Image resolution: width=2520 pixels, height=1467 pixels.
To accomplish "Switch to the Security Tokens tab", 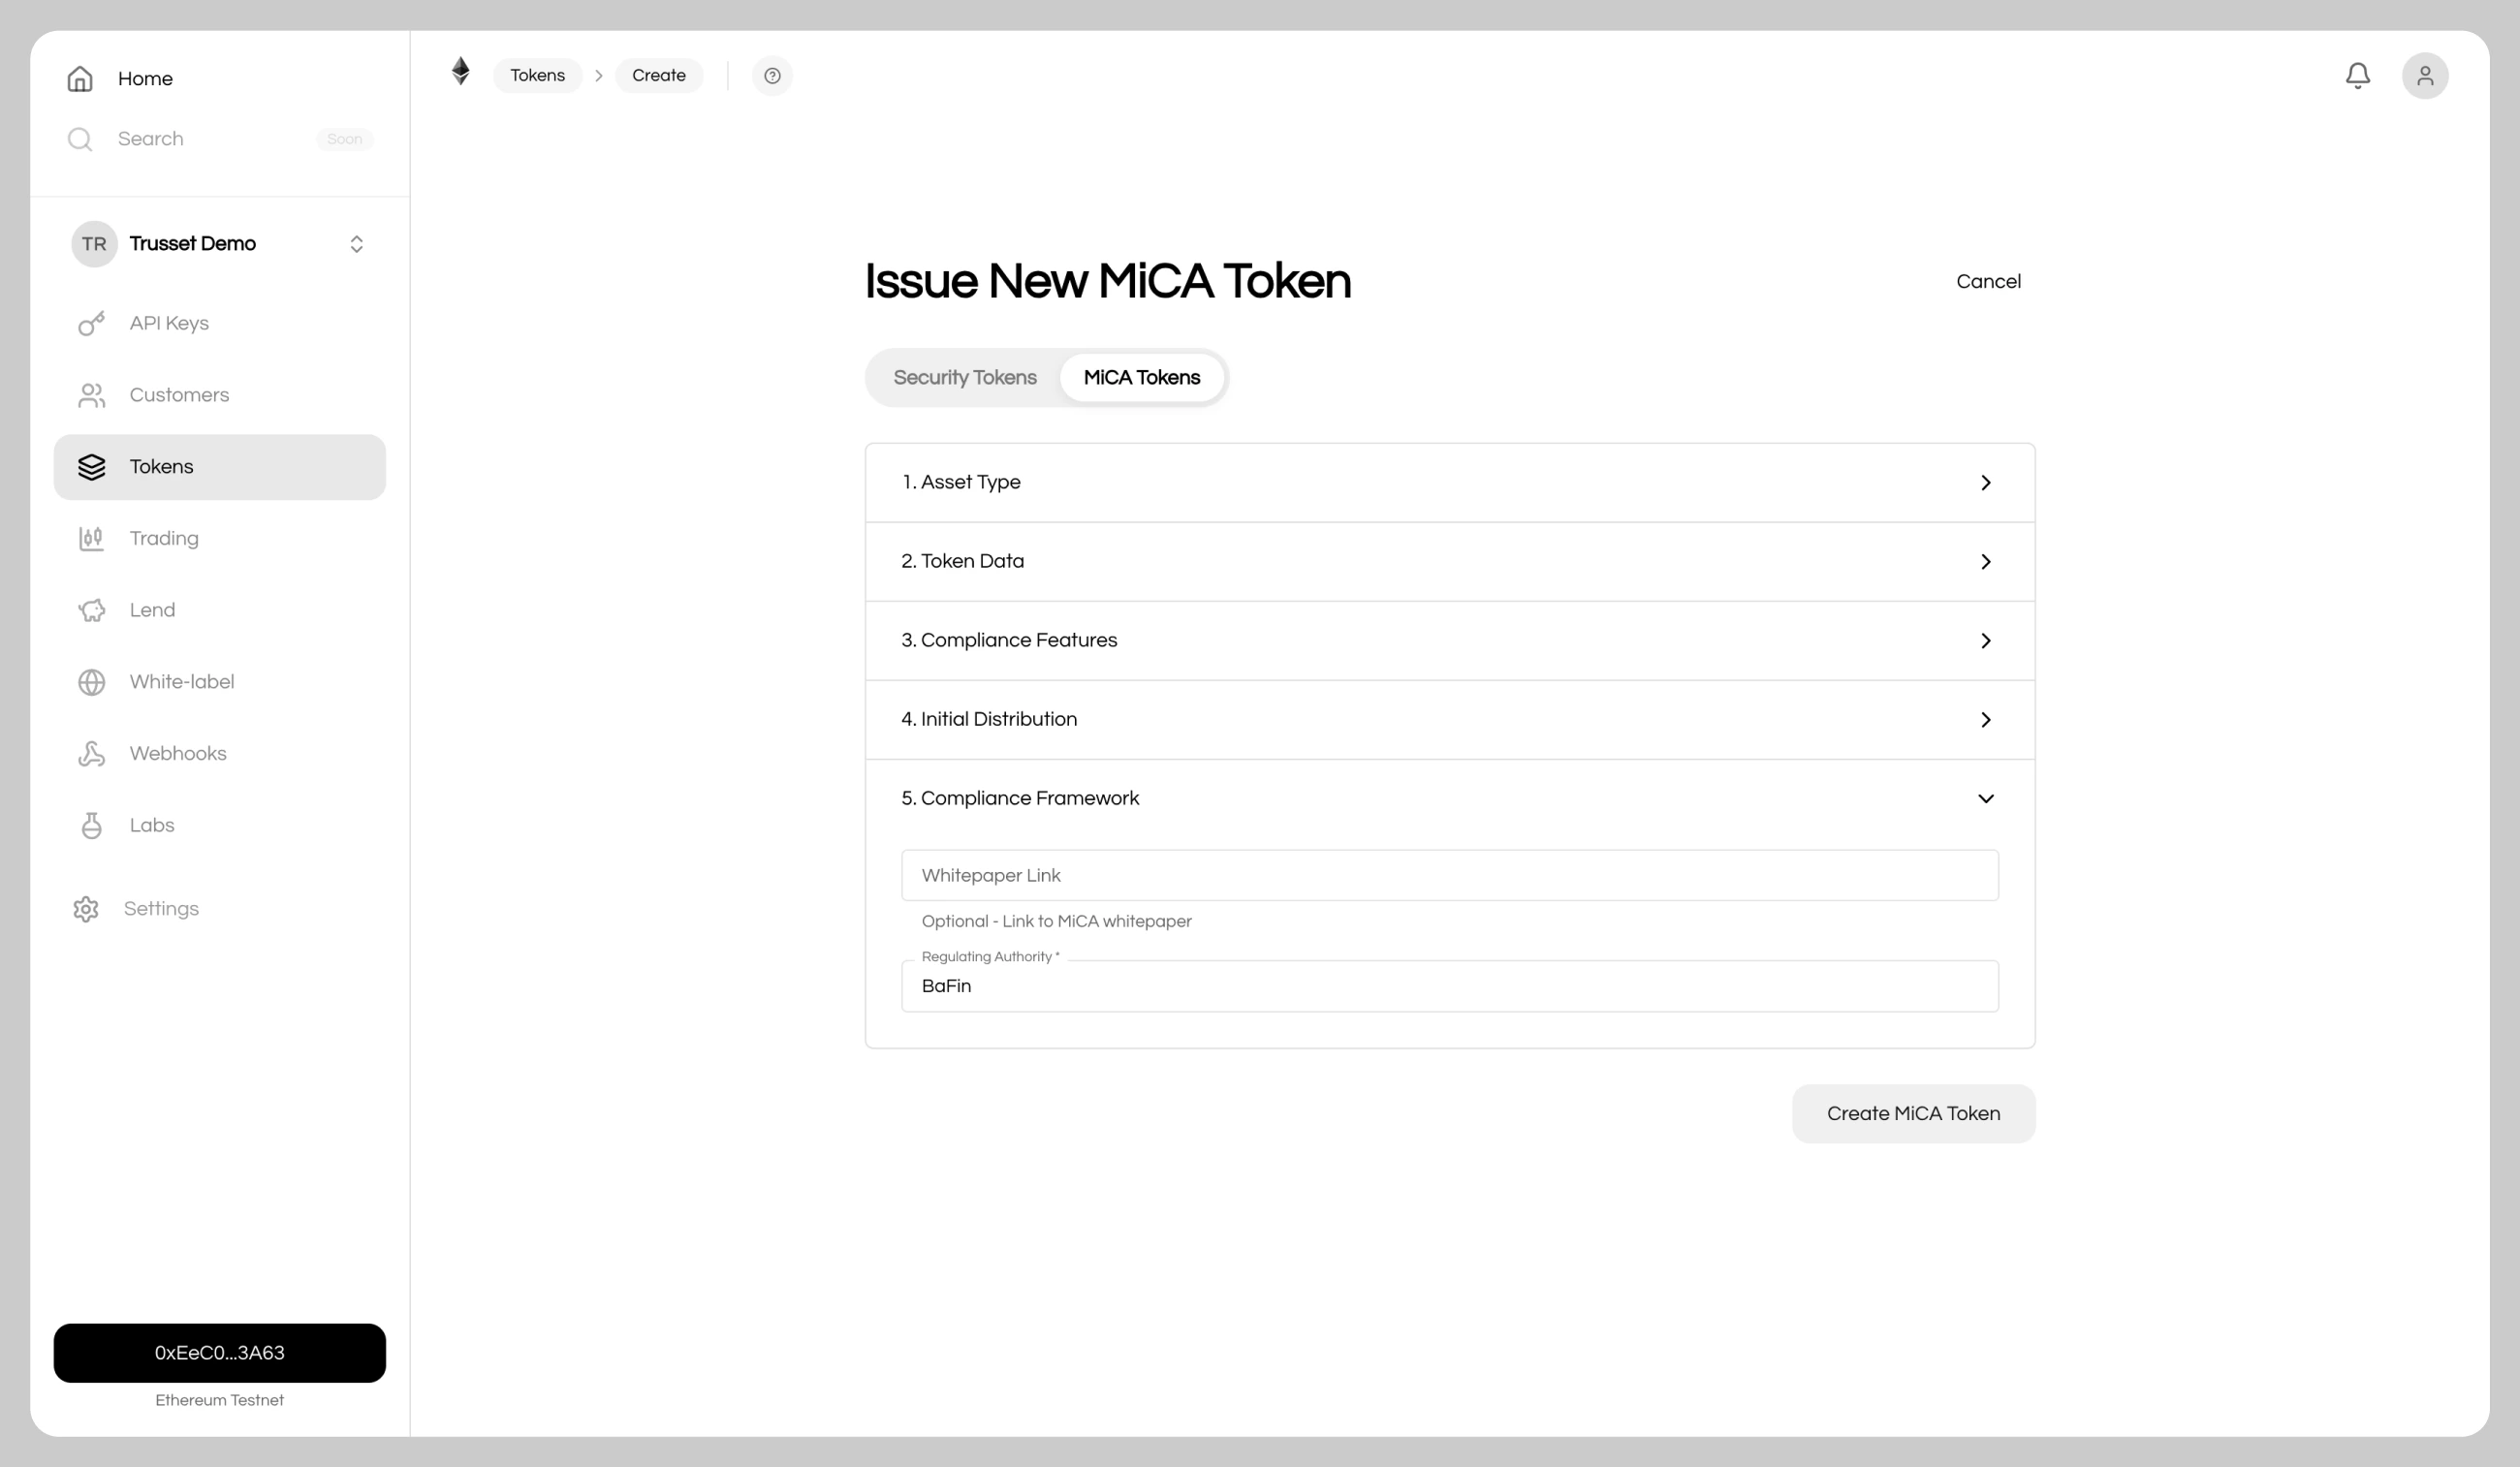I will click(964, 377).
